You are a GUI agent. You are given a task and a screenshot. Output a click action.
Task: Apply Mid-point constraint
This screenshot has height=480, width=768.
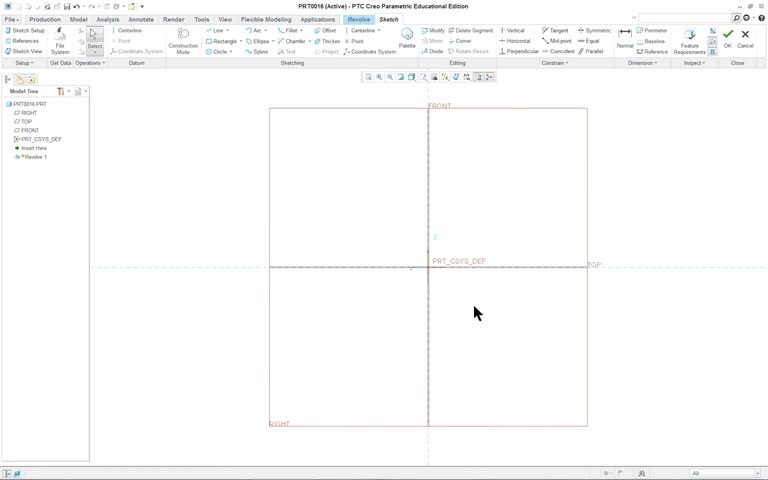(557, 41)
